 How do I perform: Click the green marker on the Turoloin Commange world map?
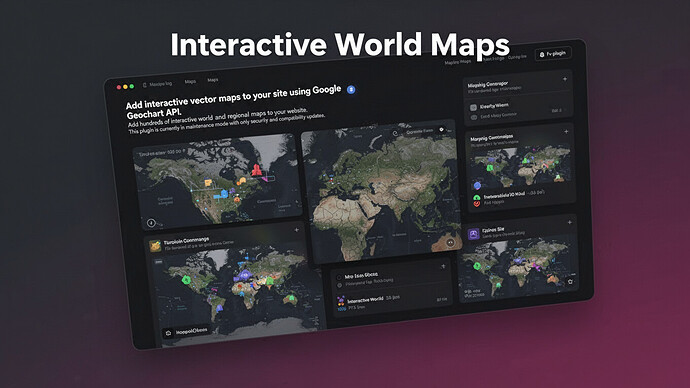(x=186, y=280)
